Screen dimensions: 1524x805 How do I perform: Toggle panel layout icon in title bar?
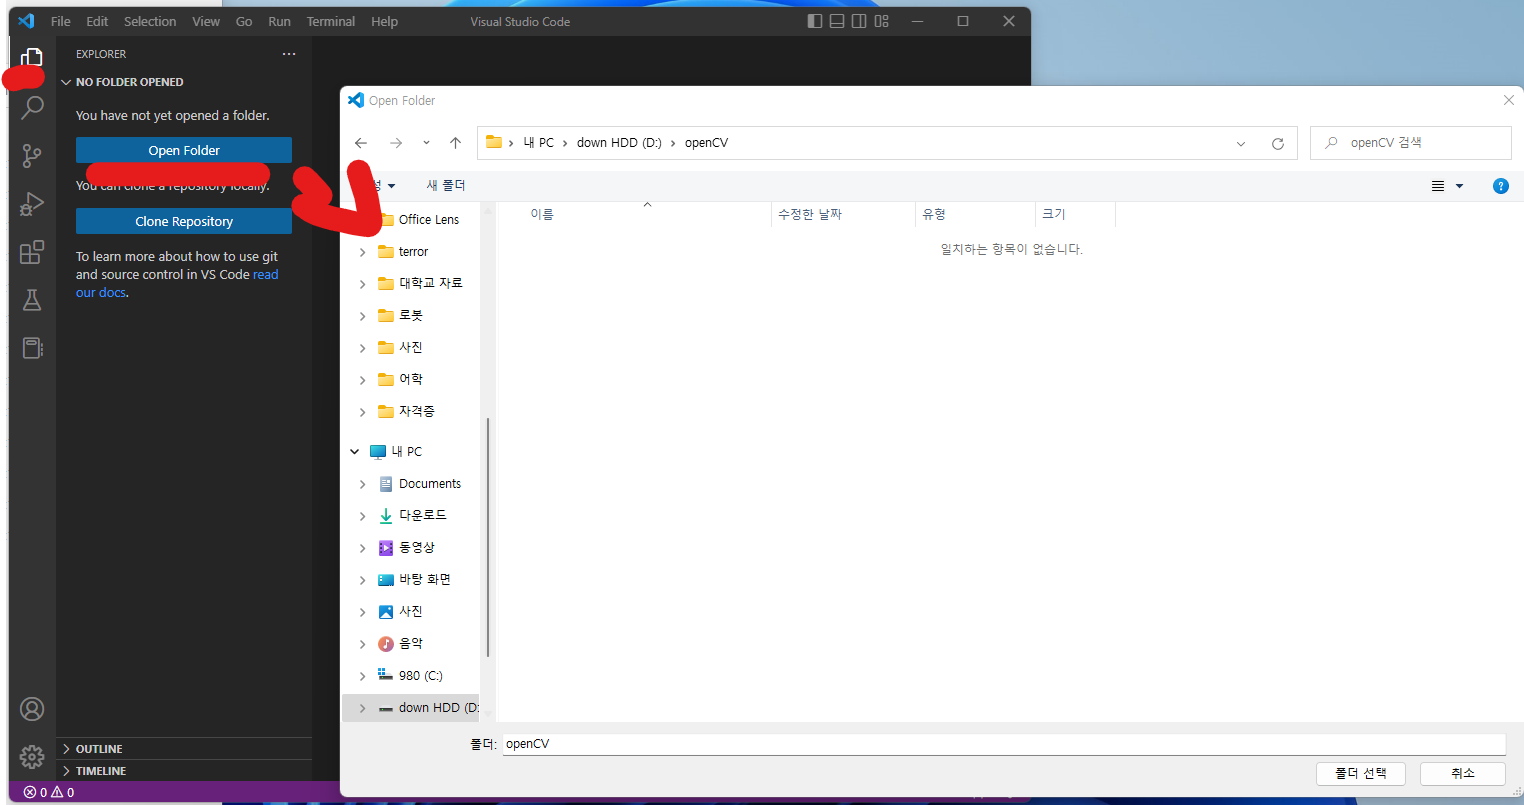point(837,21)
